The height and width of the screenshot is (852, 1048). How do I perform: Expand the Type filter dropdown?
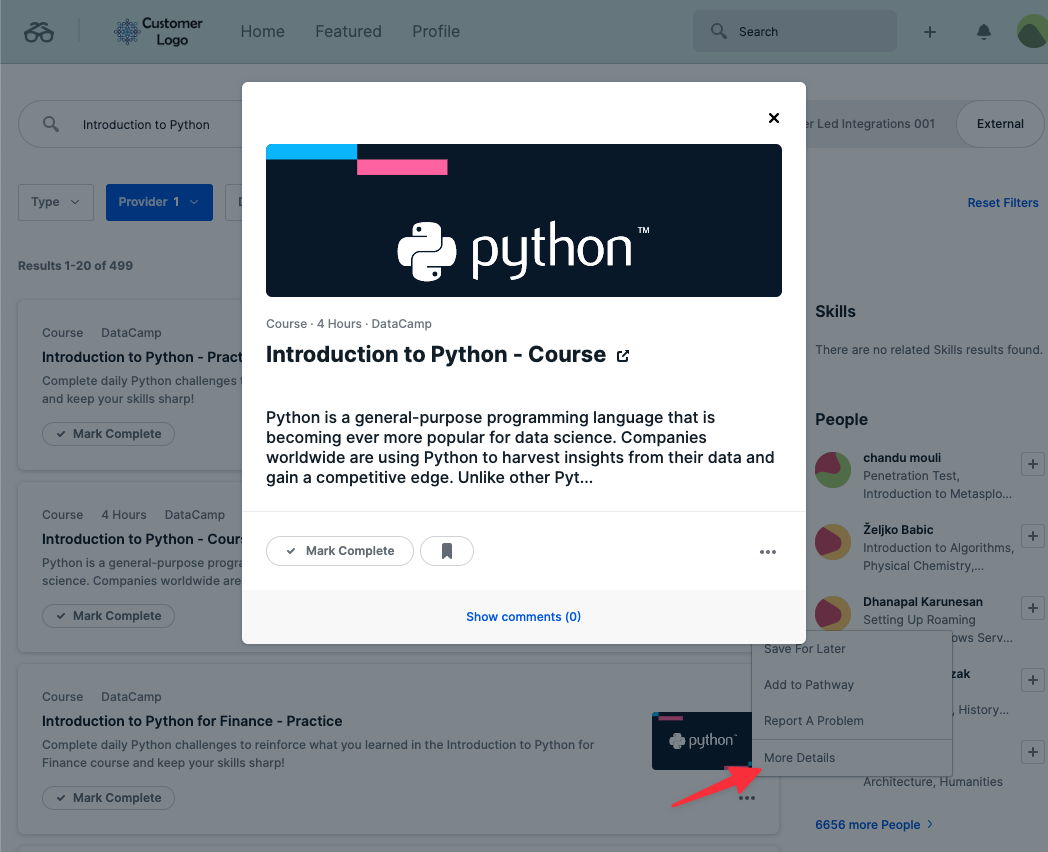pyautogui.click(x=55, y=202)
